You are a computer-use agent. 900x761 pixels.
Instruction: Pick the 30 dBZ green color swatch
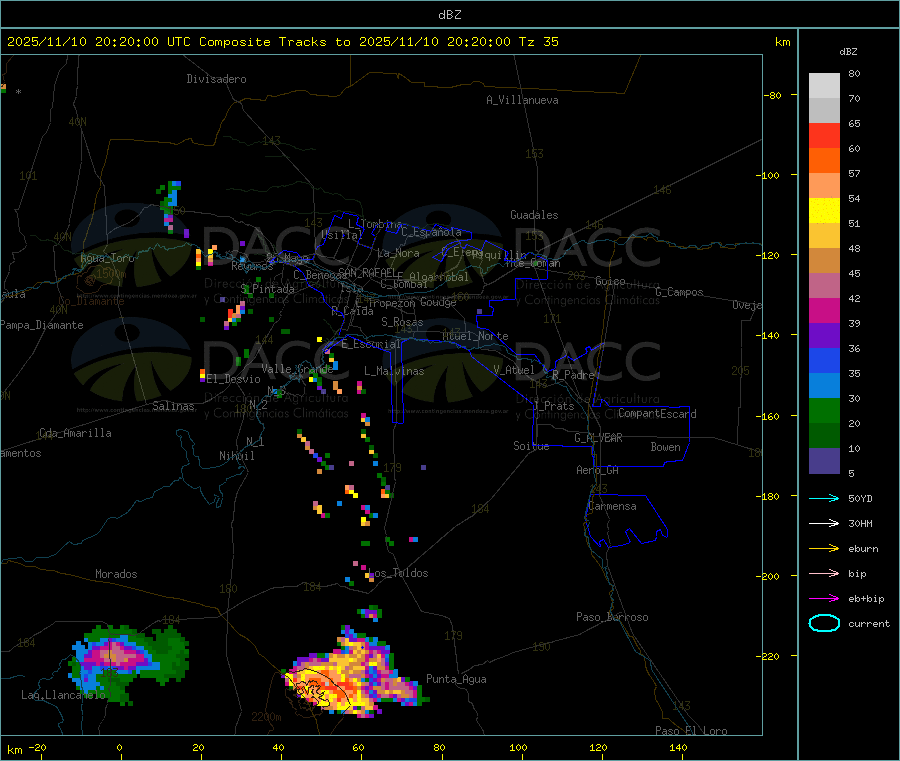pos(824,410)
